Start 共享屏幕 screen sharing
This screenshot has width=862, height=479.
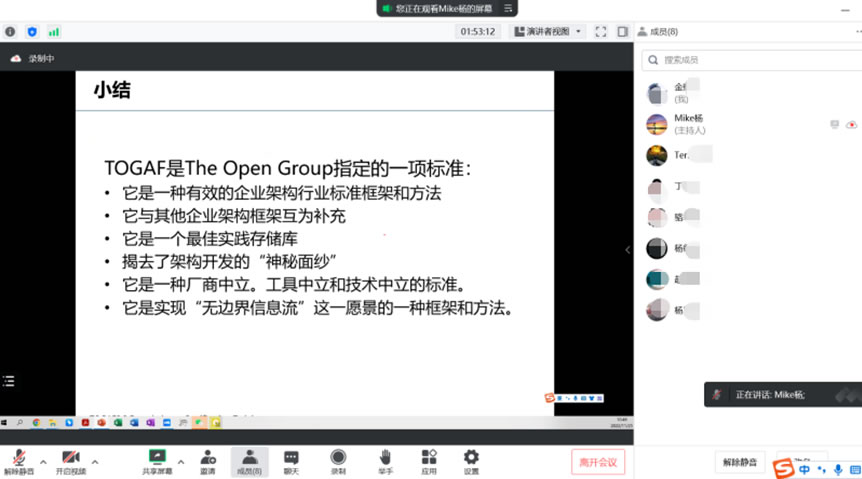click(x=157, y=462)
